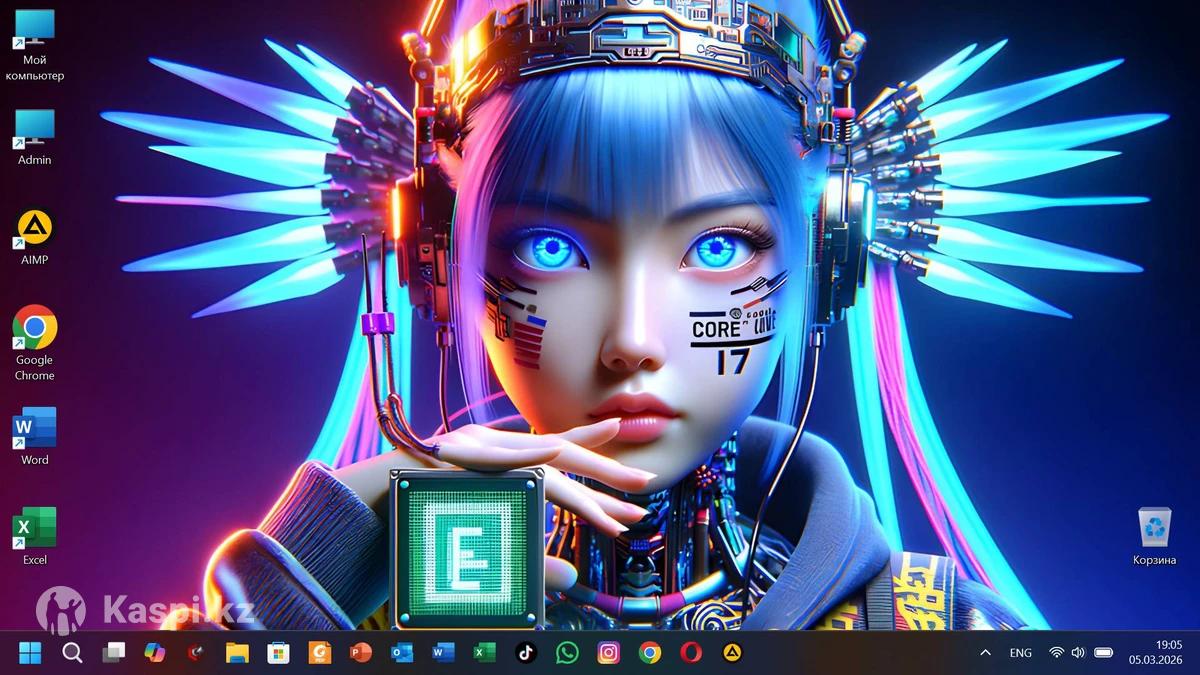Launch Opera browser from the taskbar
This screenshot has width=1200, height=675.
691,653
